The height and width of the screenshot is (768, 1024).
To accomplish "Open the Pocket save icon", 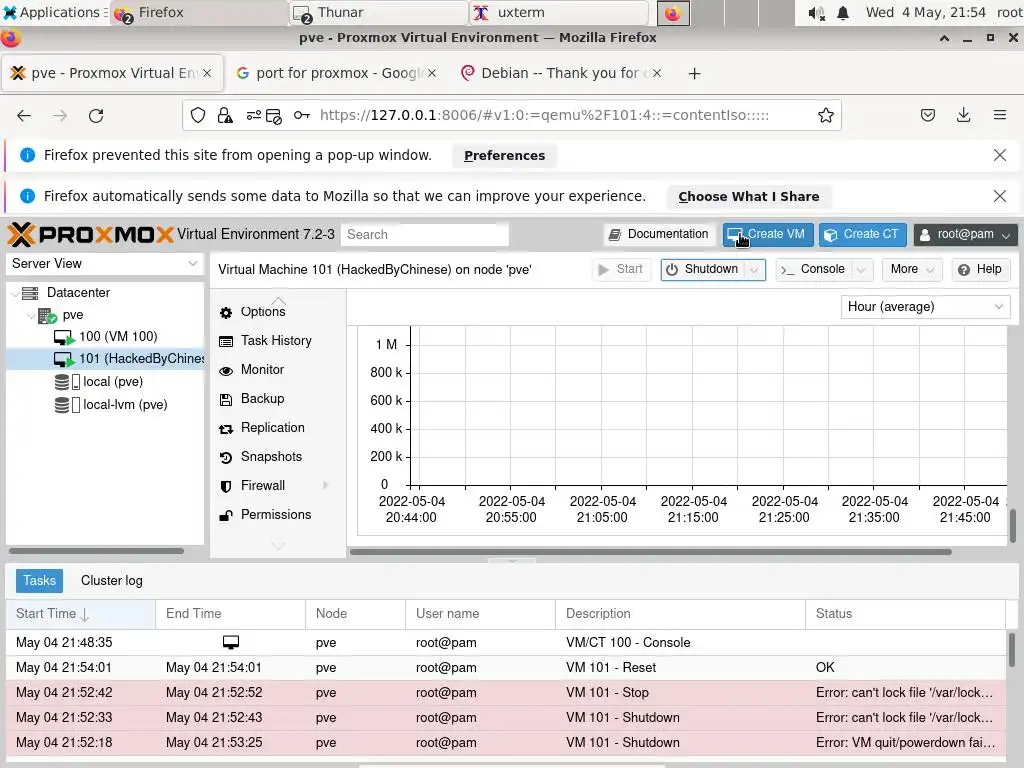I will point(927,116).
